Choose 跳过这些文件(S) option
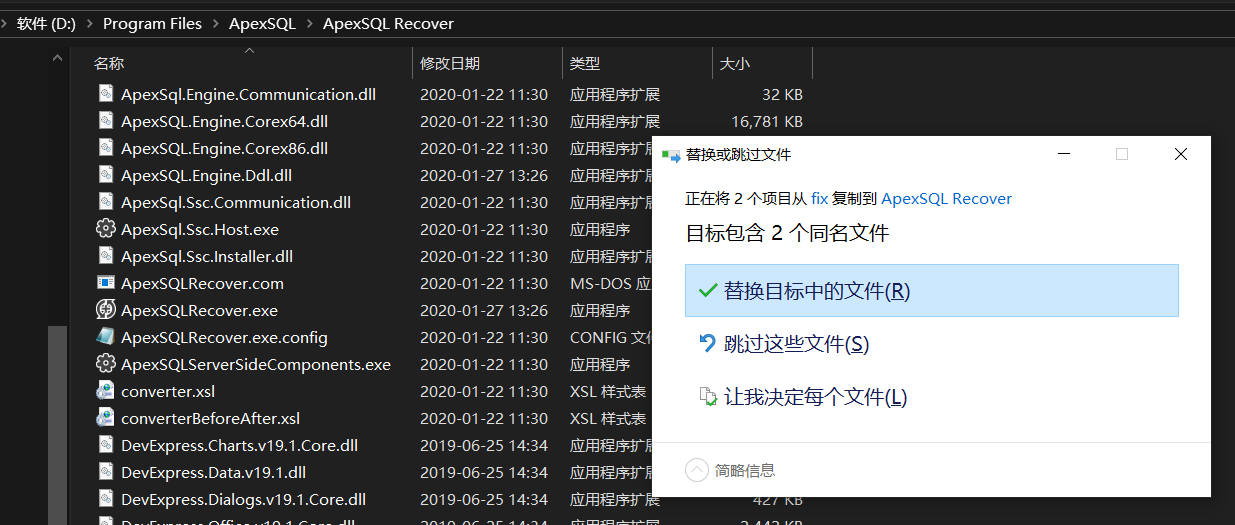This screenshot has width=1235, height=525. click(x=932, y=344)
